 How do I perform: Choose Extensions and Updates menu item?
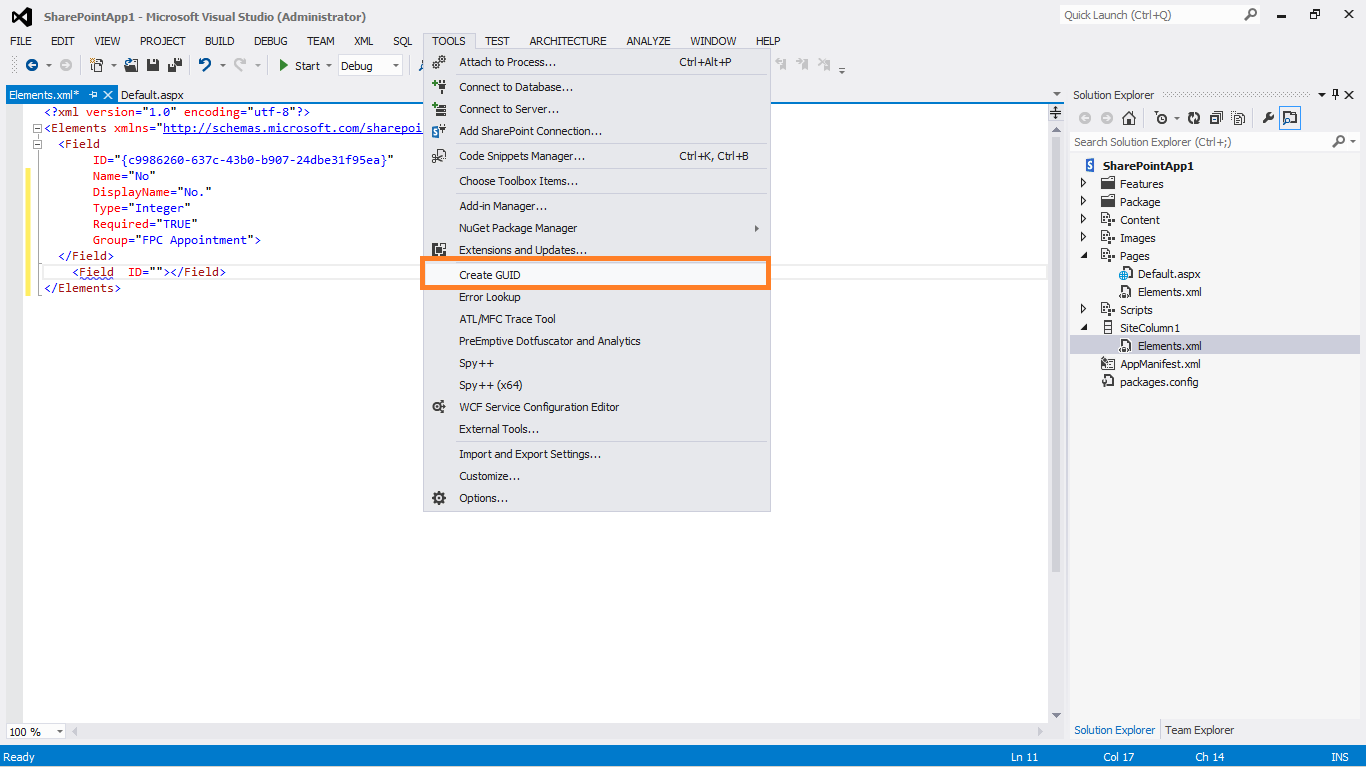(596, 250)
